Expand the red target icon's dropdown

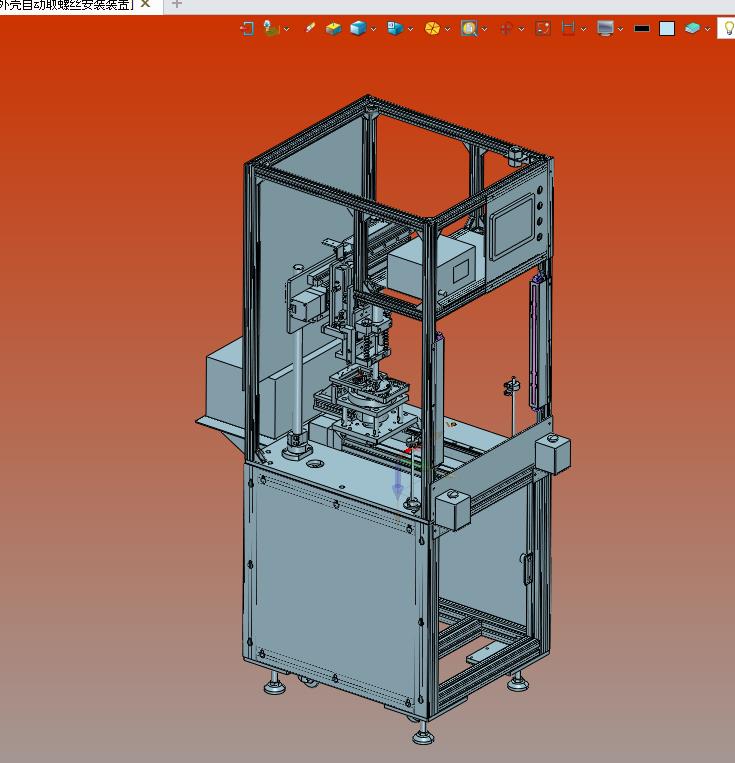tap(521, 29)
